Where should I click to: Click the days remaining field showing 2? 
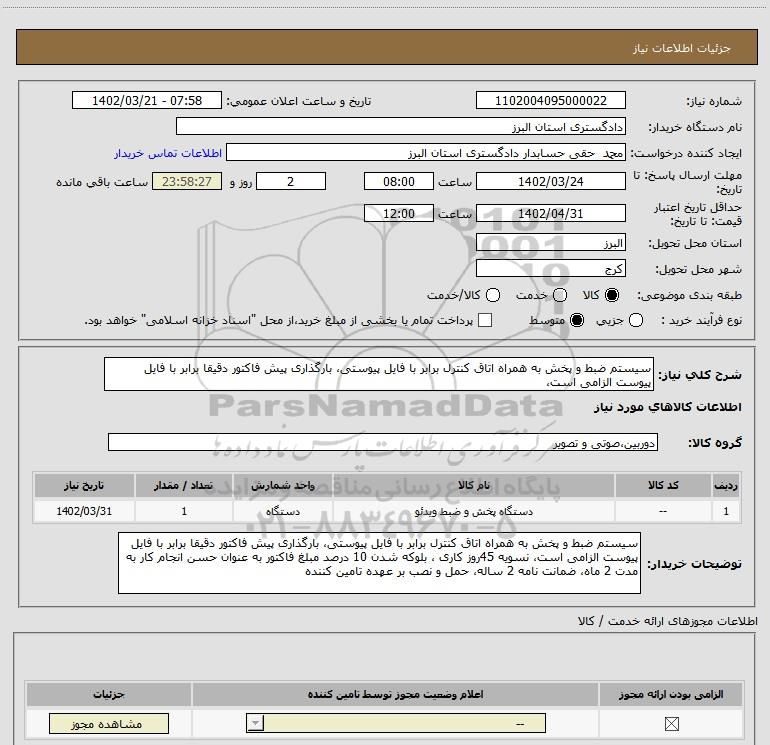(291, 182)
